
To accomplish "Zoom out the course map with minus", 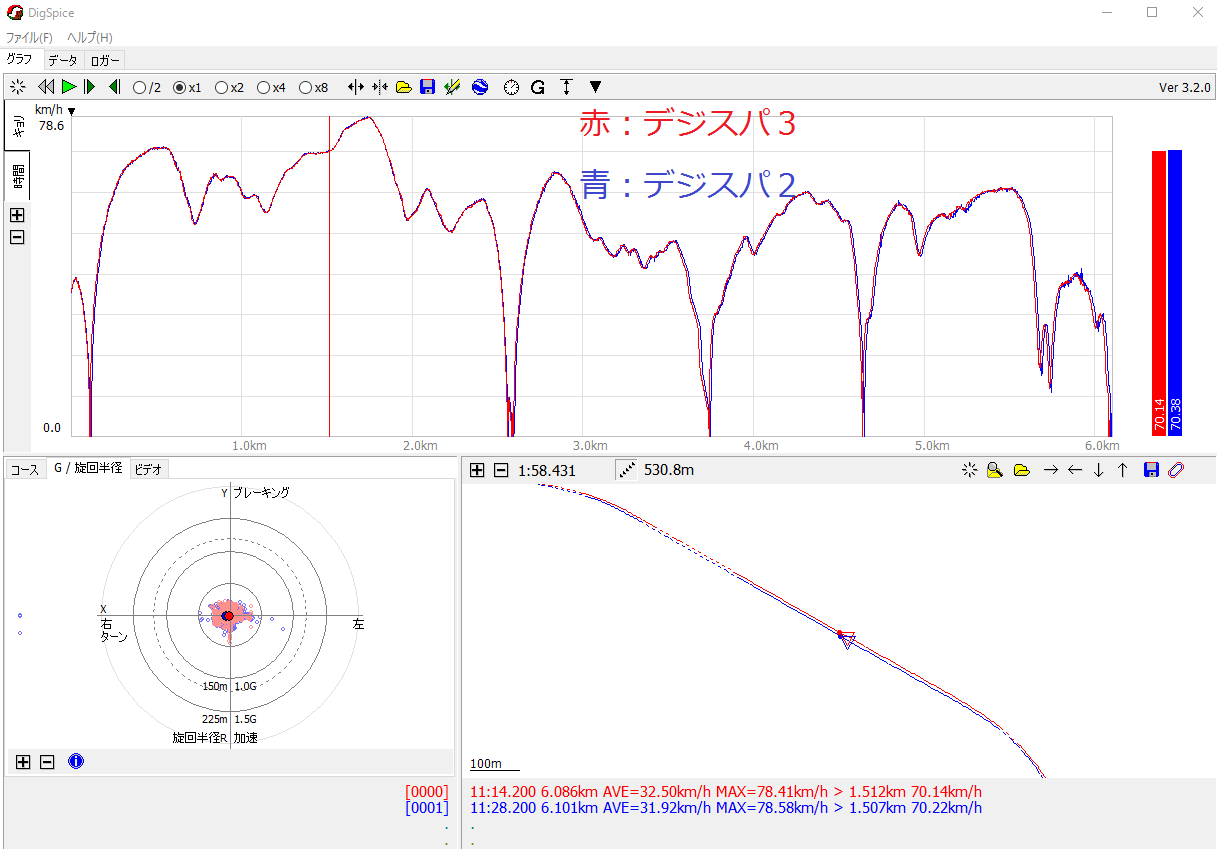I will pyautogui.click(x=501, y=470).
